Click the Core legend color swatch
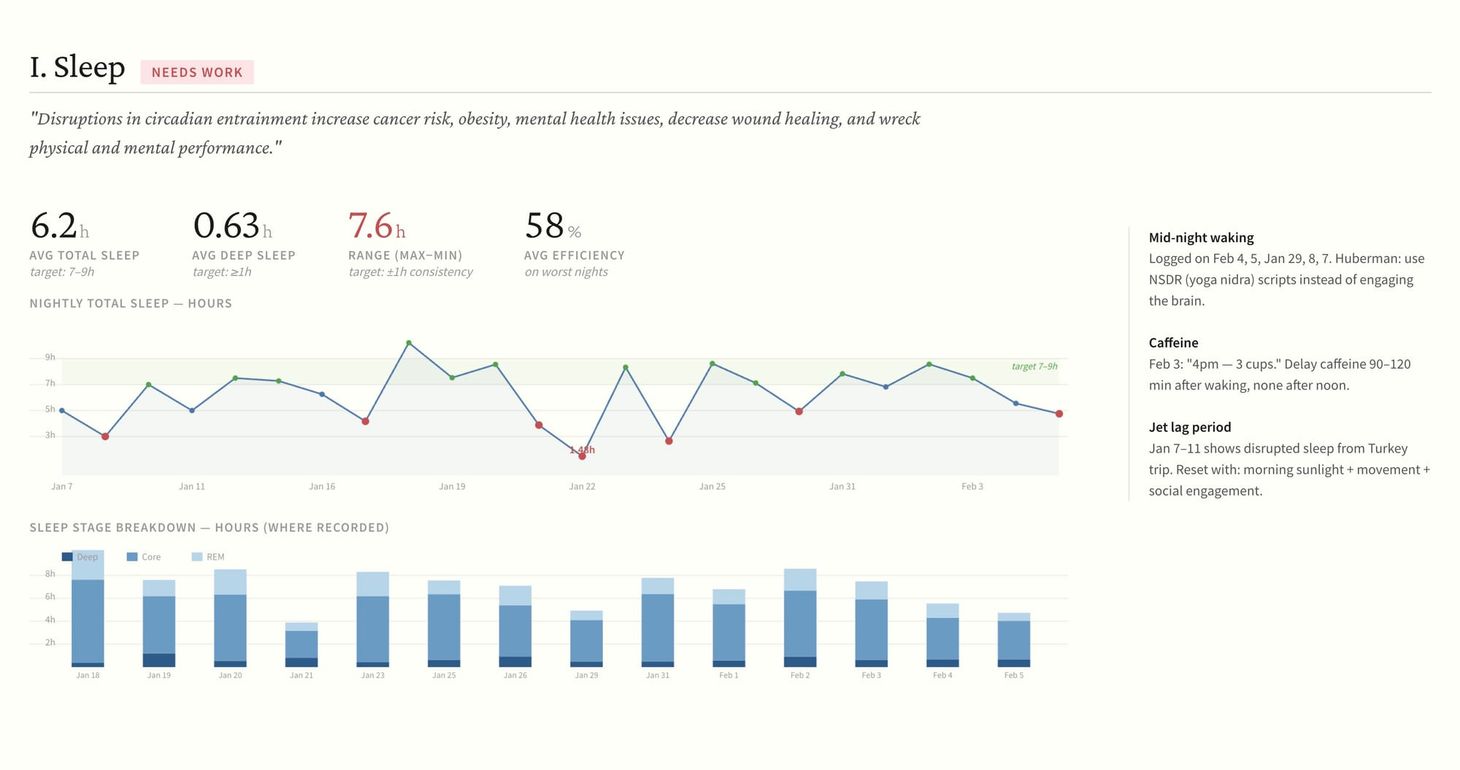The image size is (1460, 770). pyautogui.click(x=132, y=557)
